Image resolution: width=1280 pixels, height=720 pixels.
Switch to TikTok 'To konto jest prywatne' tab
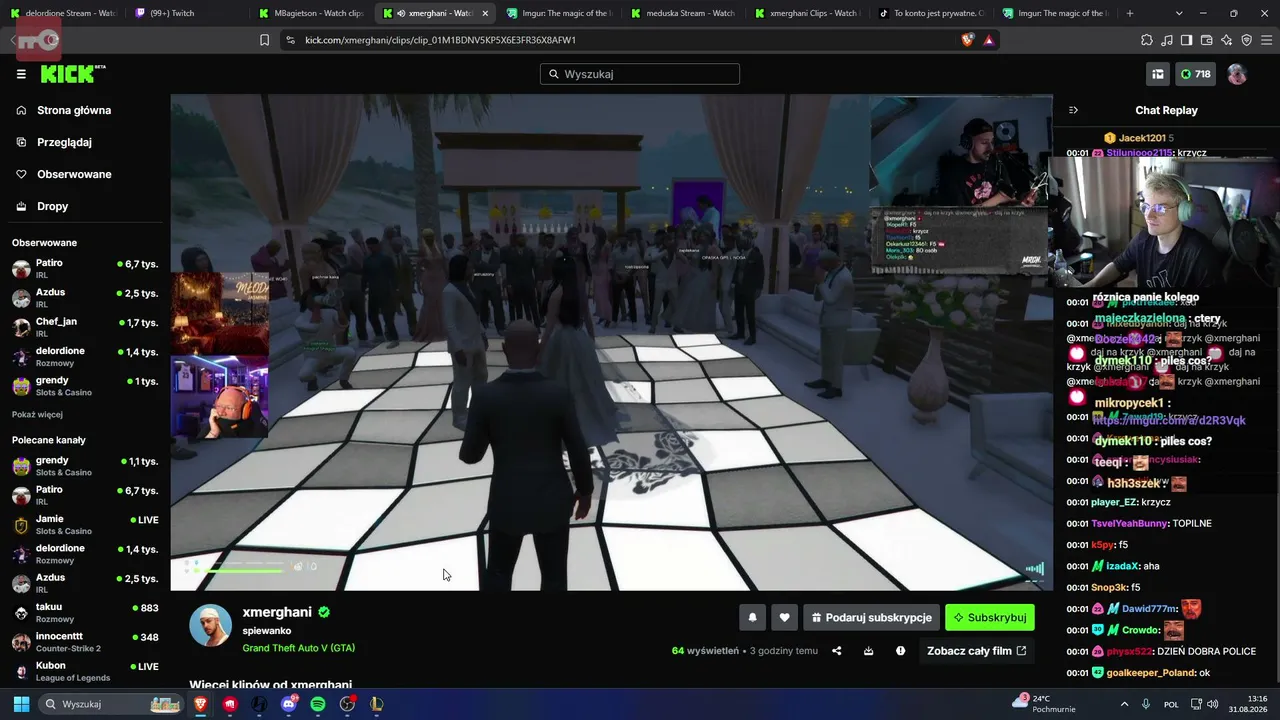932,13
